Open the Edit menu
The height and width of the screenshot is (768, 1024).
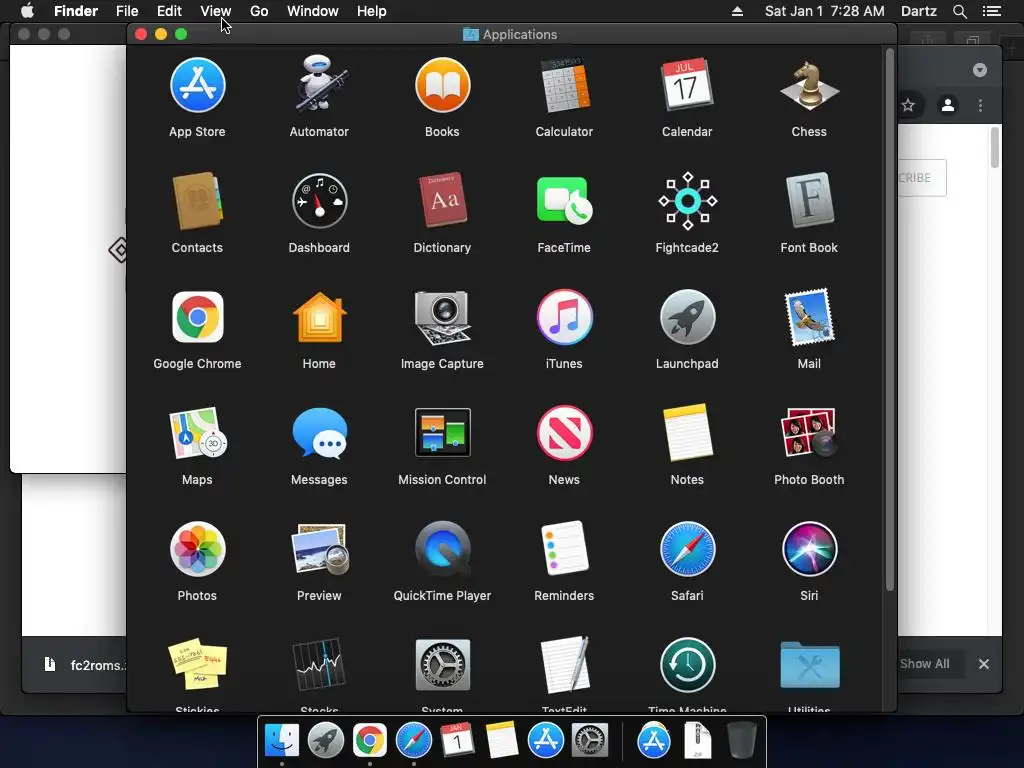click(169, 11)
